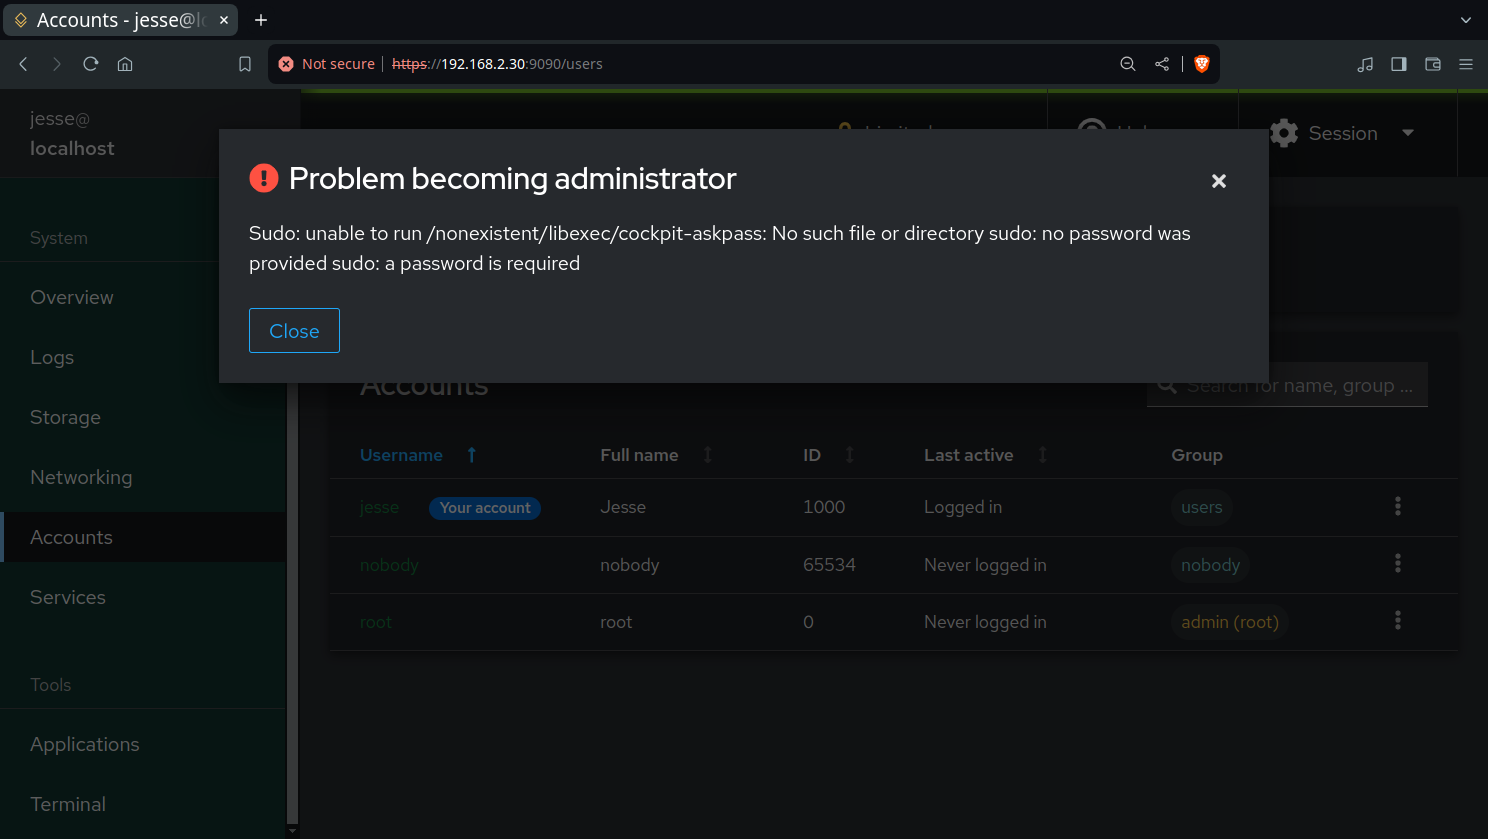Open the jesse user account link

(379, 507)
